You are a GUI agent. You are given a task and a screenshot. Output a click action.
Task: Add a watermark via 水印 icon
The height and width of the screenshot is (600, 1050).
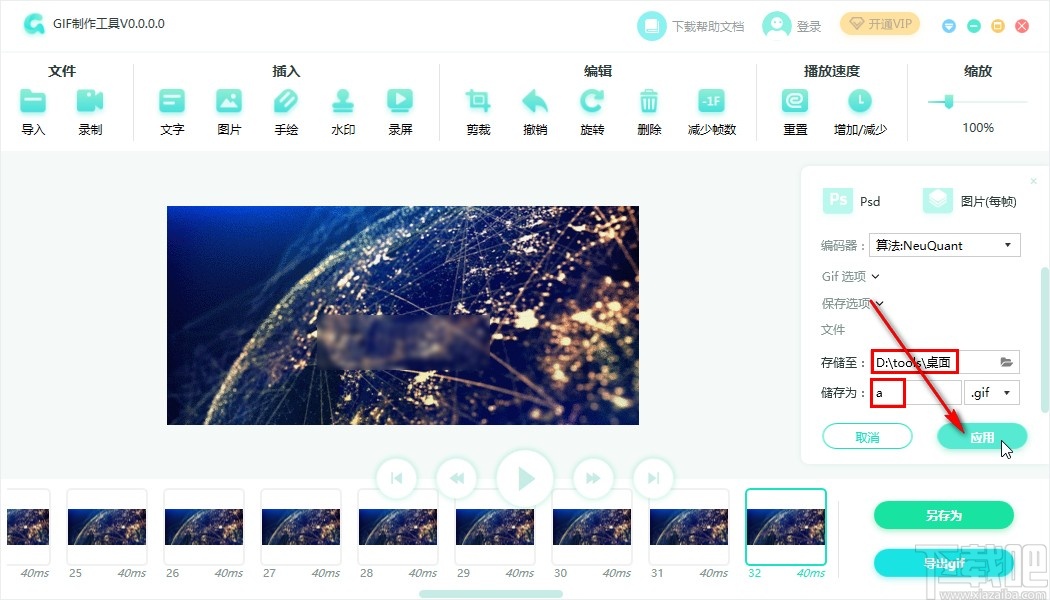click(343, 101)
